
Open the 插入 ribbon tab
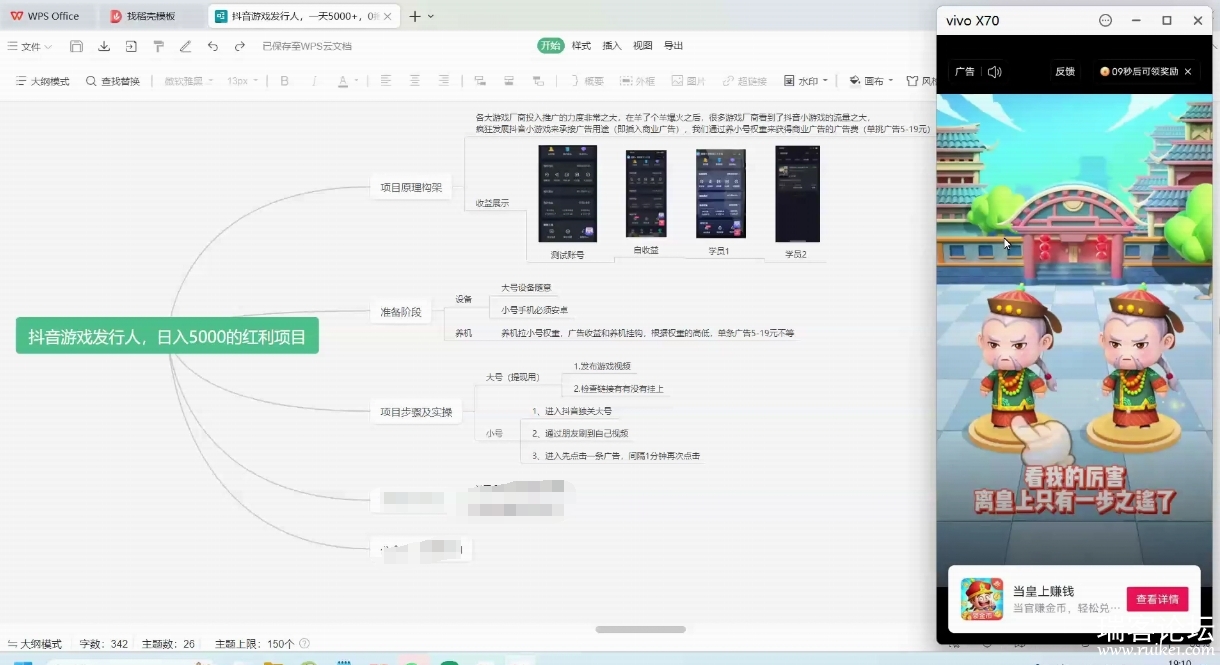[x=612, y=46]
